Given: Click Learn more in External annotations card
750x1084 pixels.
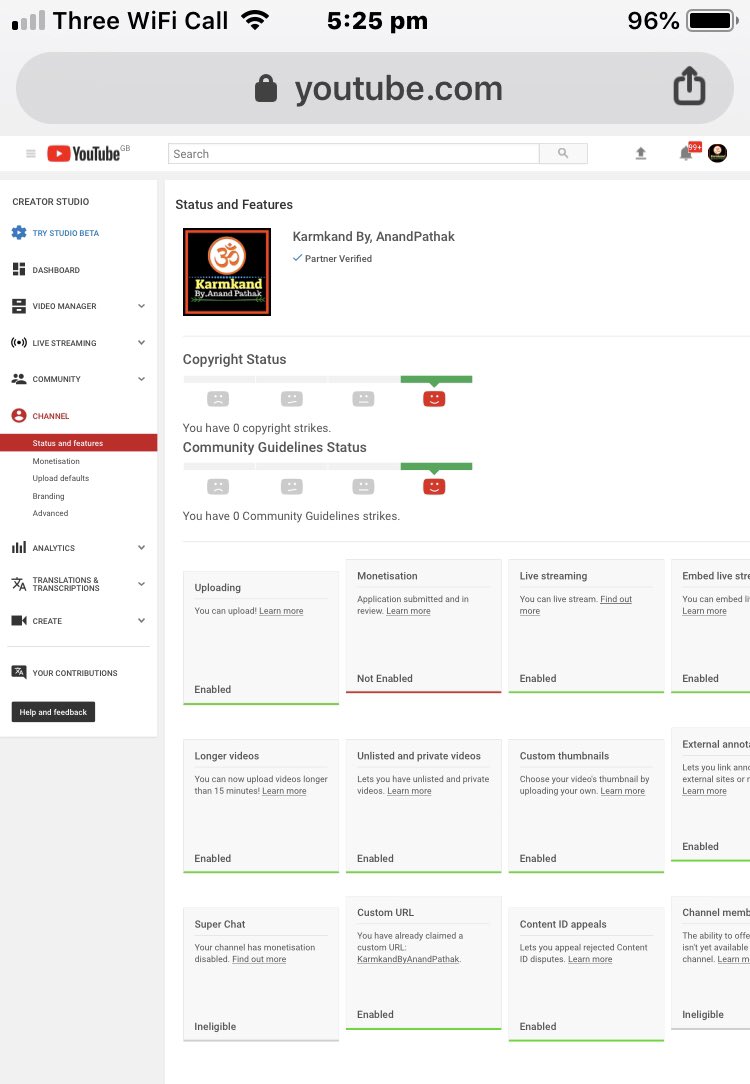Looking at the screenshot, I should click(x=704, y=791).
